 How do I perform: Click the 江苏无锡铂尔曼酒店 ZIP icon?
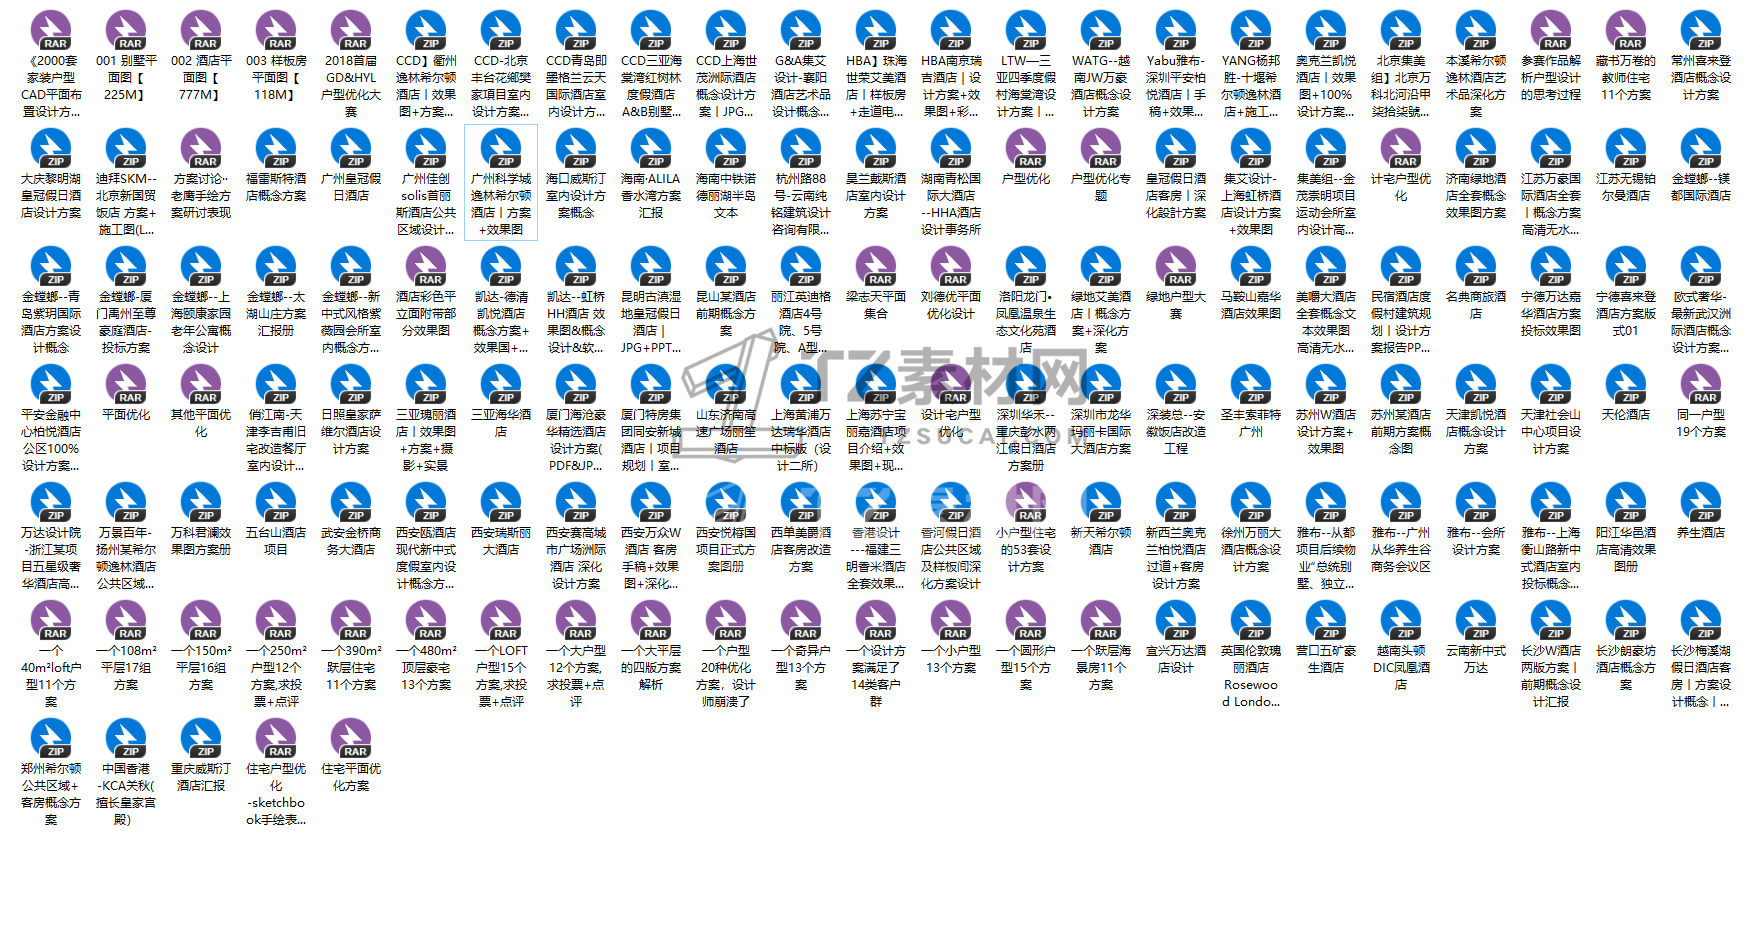pyautogui.click(x=1626, y=148)
